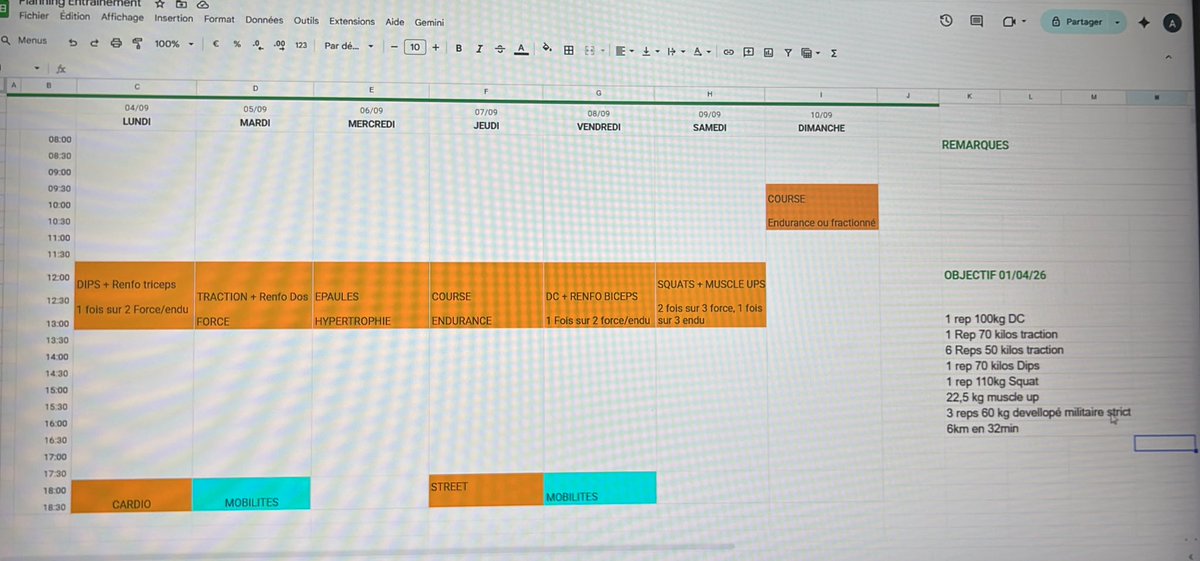Click the font size field showing 10
The width and height of the screenshot is (1200, 561).
point(415,46)
